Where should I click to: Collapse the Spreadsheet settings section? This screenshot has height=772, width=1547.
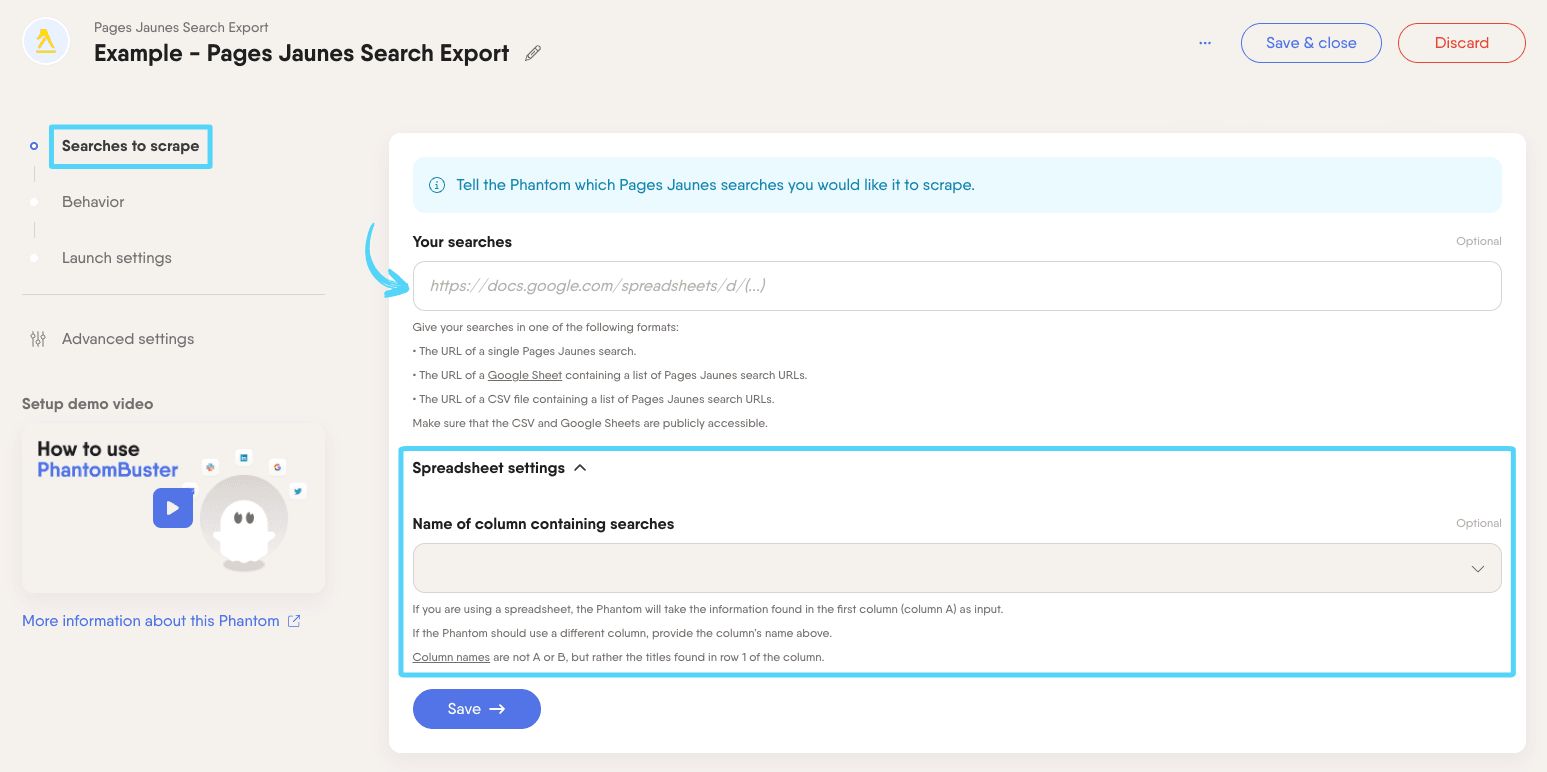(499, 468)
